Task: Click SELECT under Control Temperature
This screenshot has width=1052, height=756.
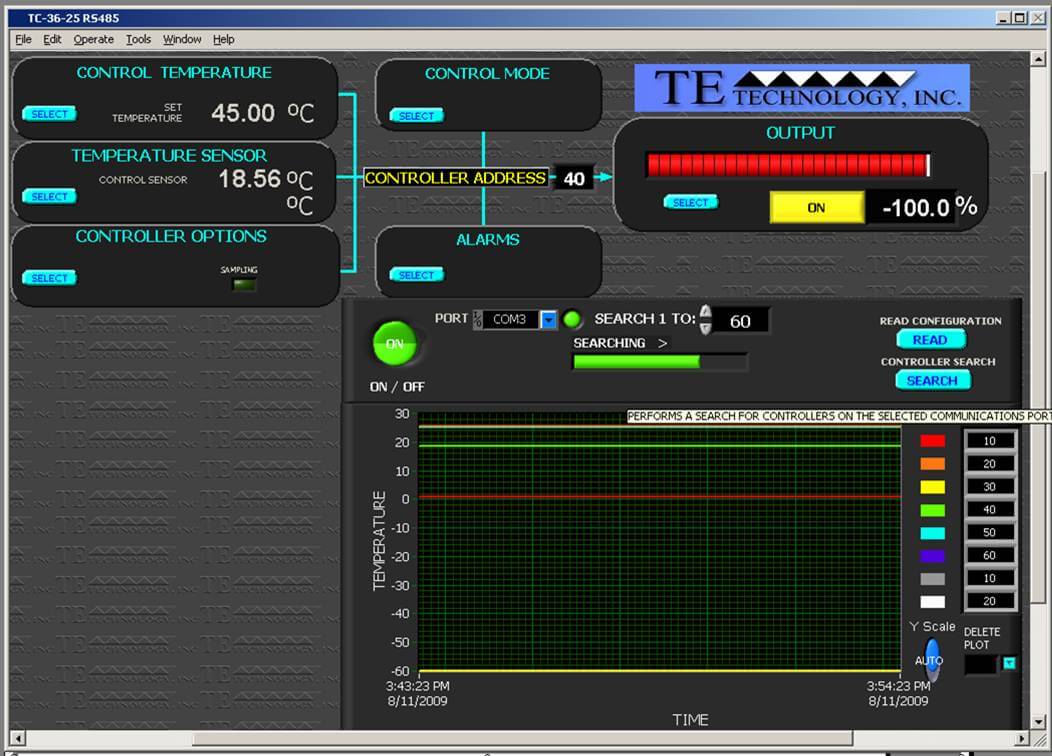Action: (x=49, y=114)
